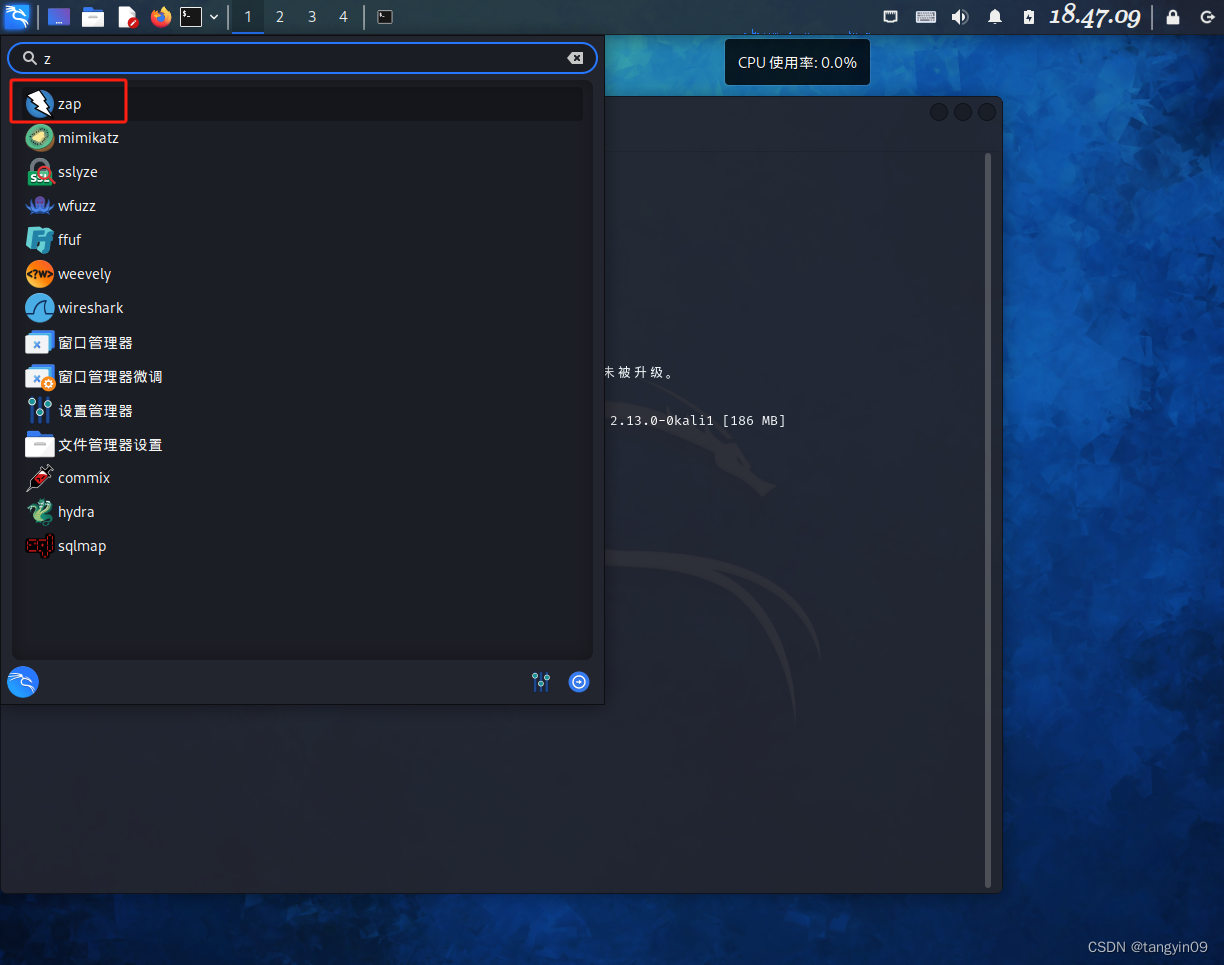Viewport: 1224px width, 965px height.
Task: Switch to workspace 4
Action: tap(344, 17)
